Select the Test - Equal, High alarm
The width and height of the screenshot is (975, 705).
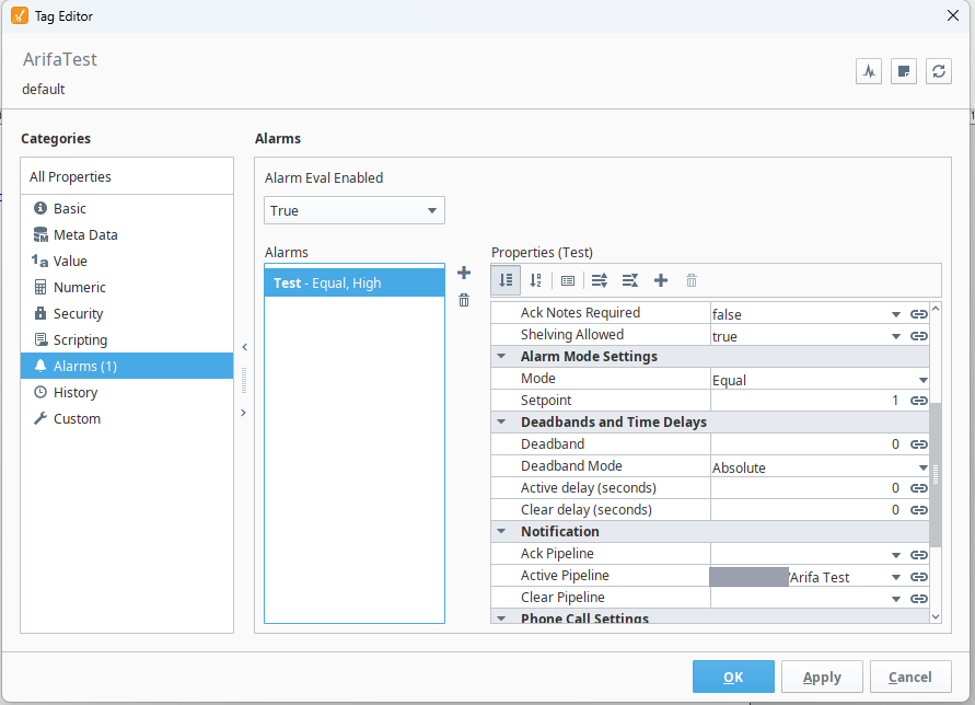tap(354, 283)
